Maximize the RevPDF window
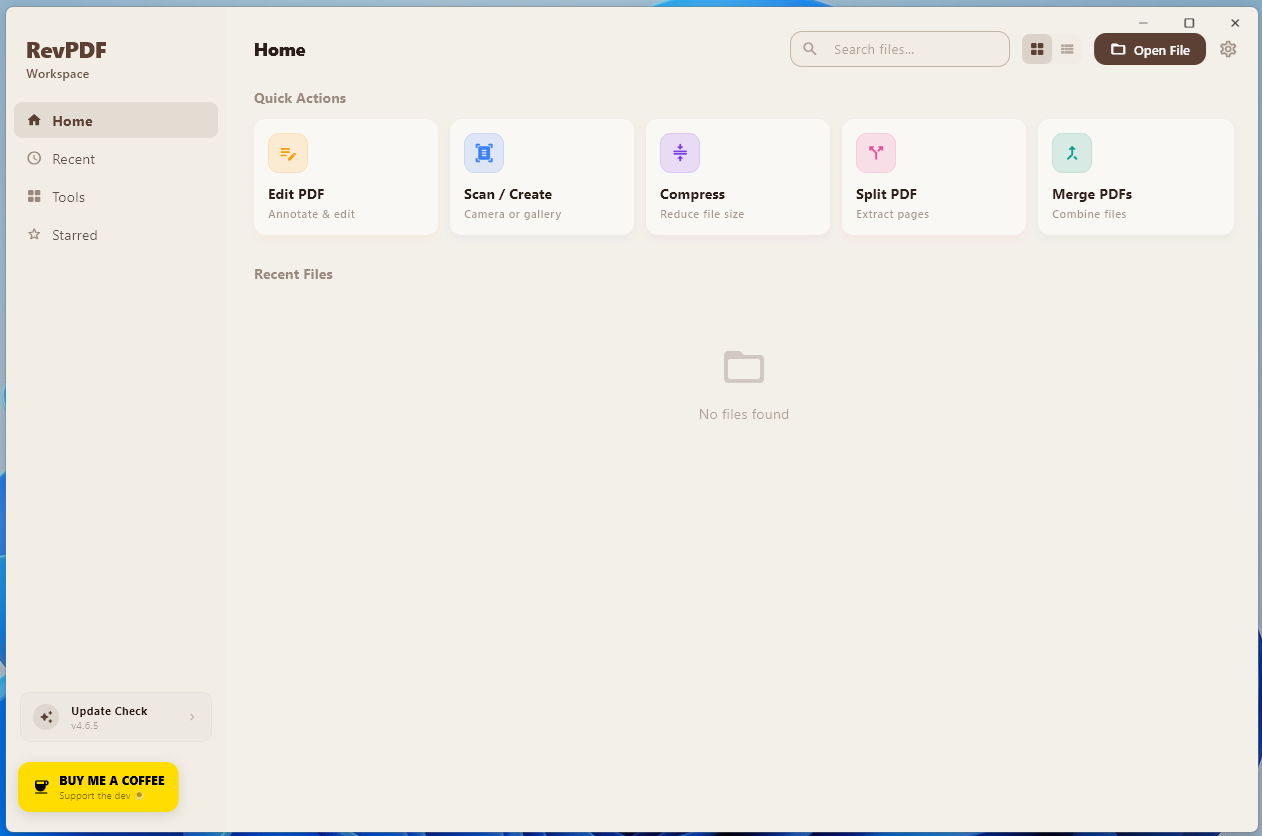Screen dimensions: 1262x836 pos(1189,23)
